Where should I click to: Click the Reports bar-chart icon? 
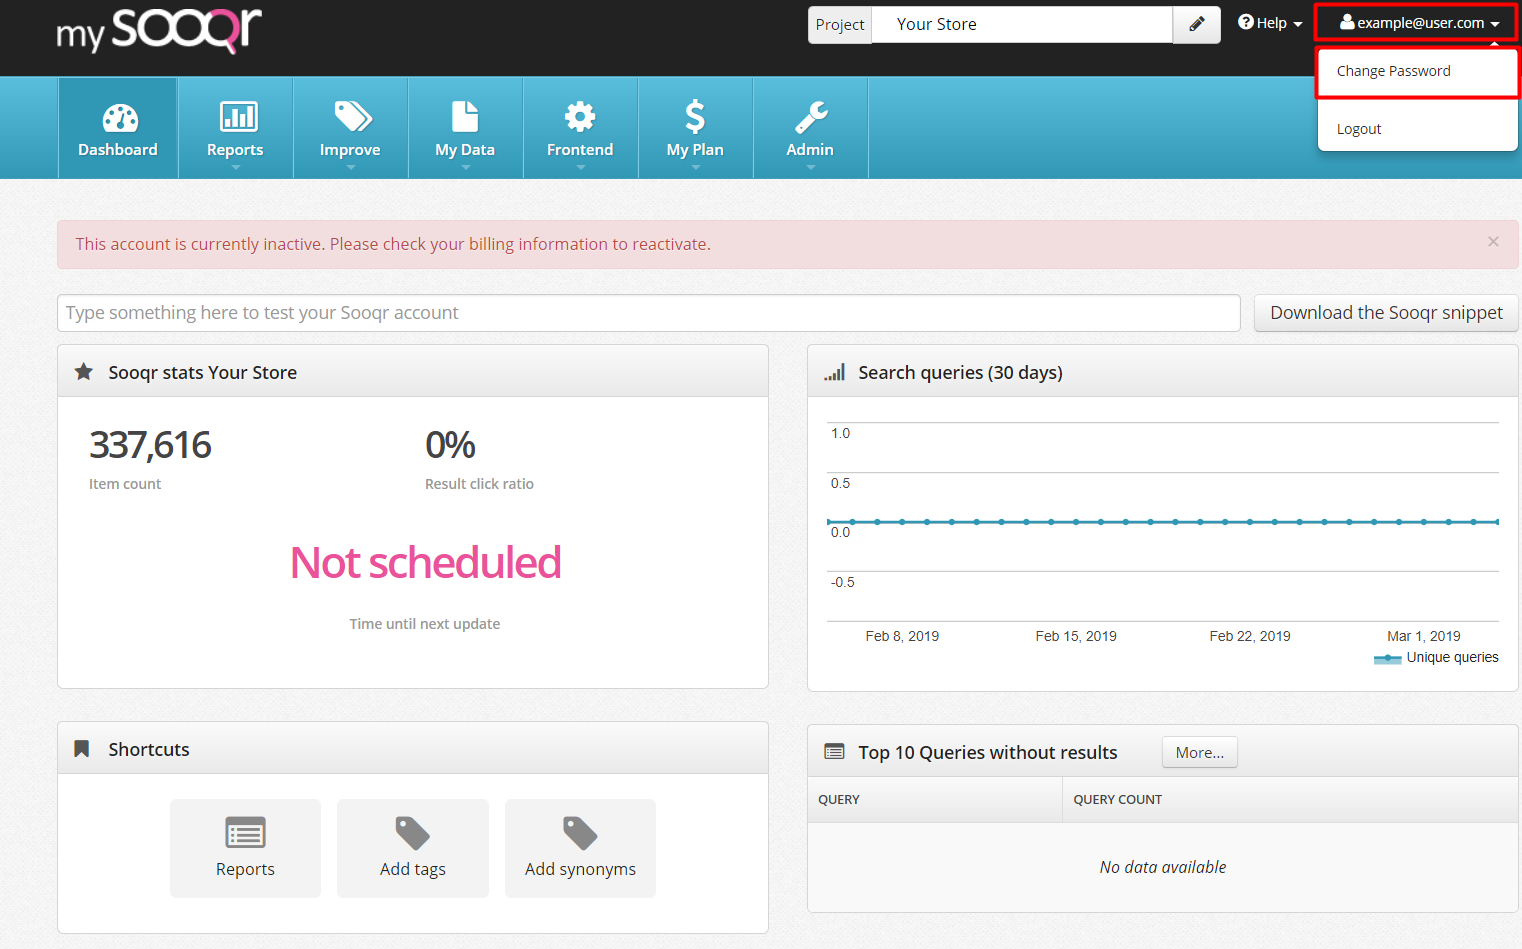[238, 117]
